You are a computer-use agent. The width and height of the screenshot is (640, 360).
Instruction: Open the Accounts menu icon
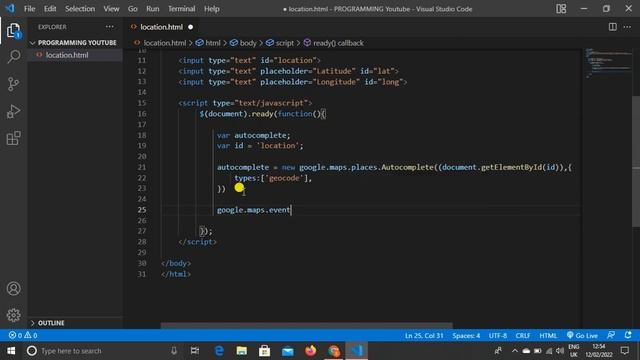tap(13, 289)
